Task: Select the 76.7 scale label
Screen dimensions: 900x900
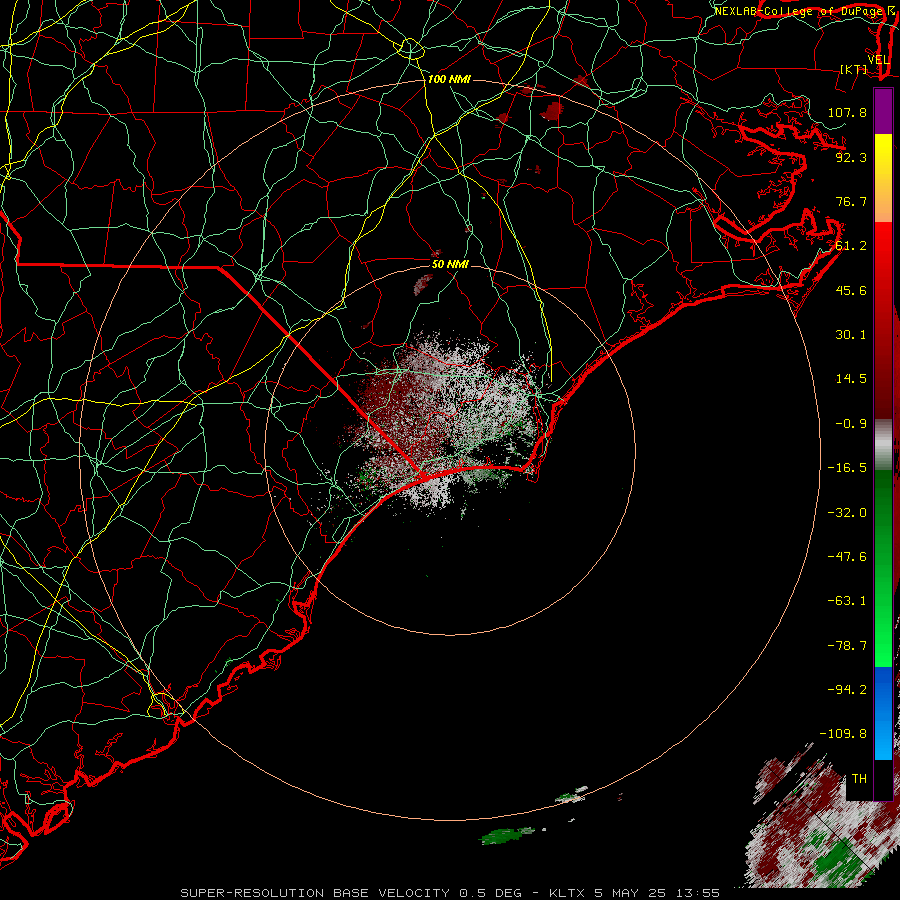Action: point(851,201)
